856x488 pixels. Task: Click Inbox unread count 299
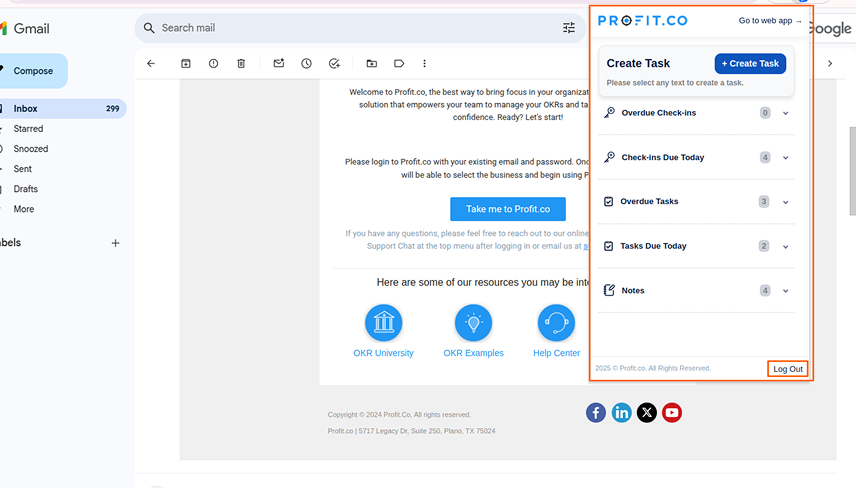tap(112, 109)
